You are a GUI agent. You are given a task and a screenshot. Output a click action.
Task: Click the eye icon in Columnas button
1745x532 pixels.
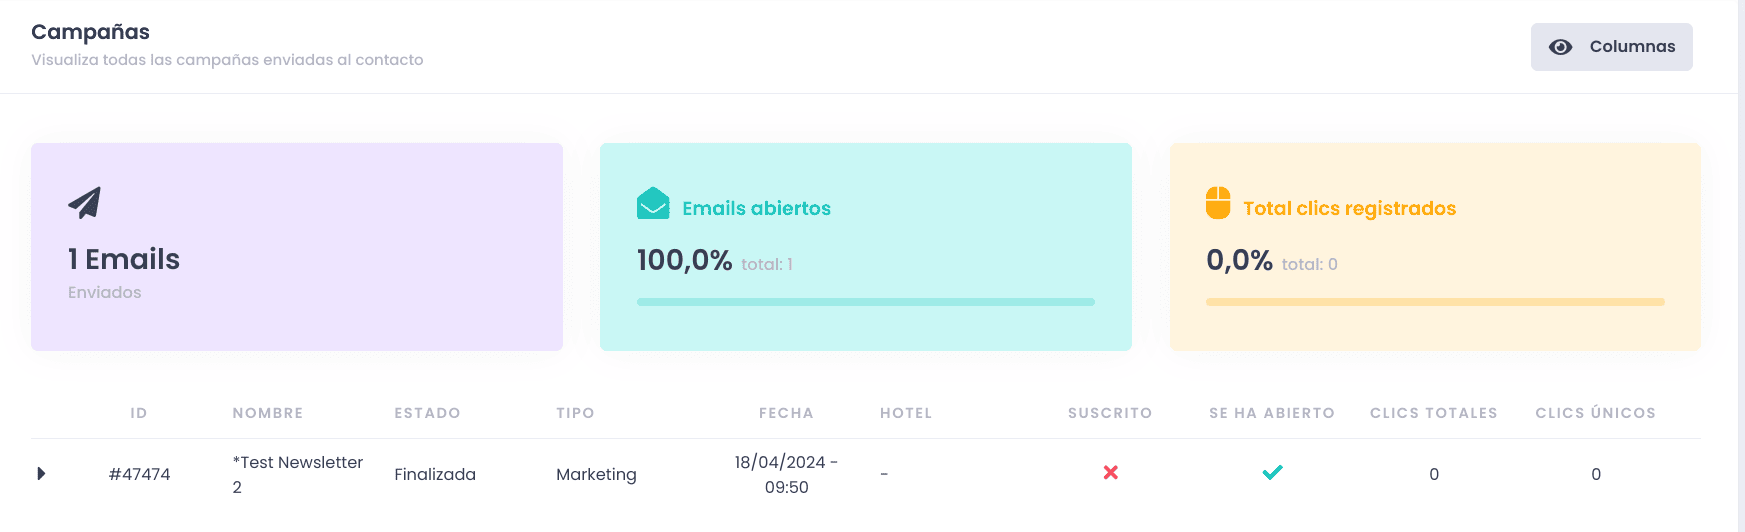pyautogui.click(x=1560, y=47)
